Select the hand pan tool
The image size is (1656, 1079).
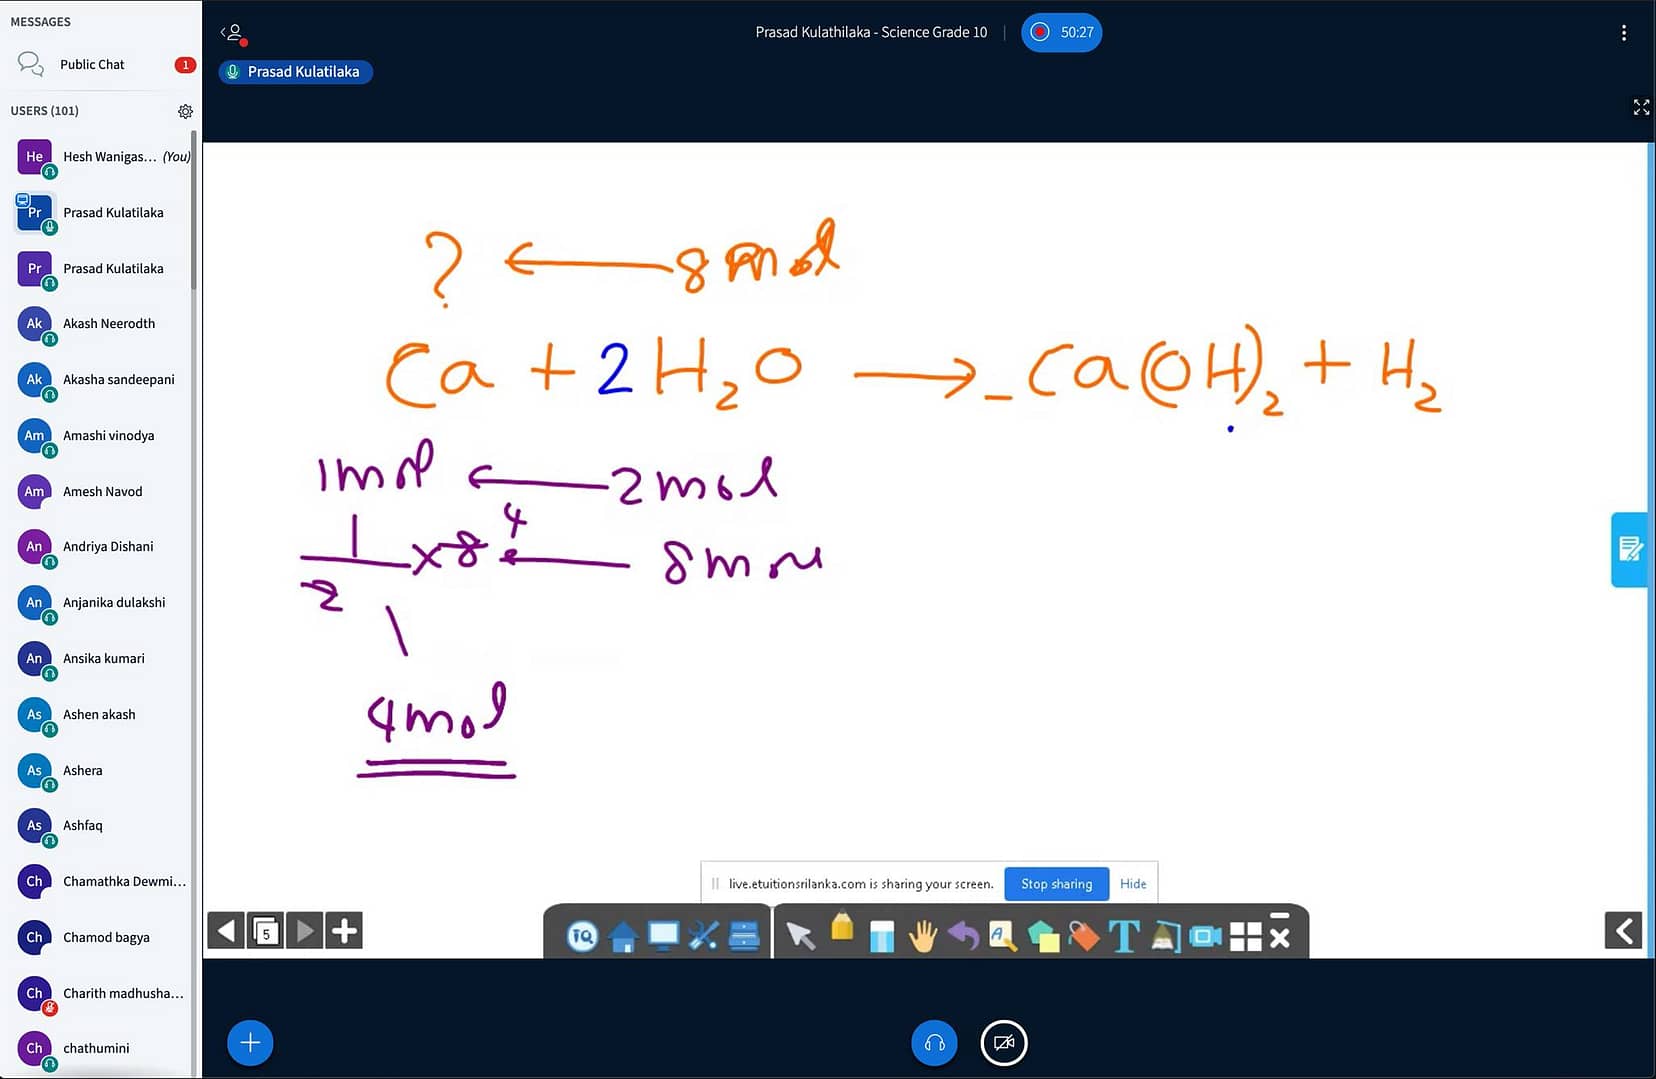[922, 936]
